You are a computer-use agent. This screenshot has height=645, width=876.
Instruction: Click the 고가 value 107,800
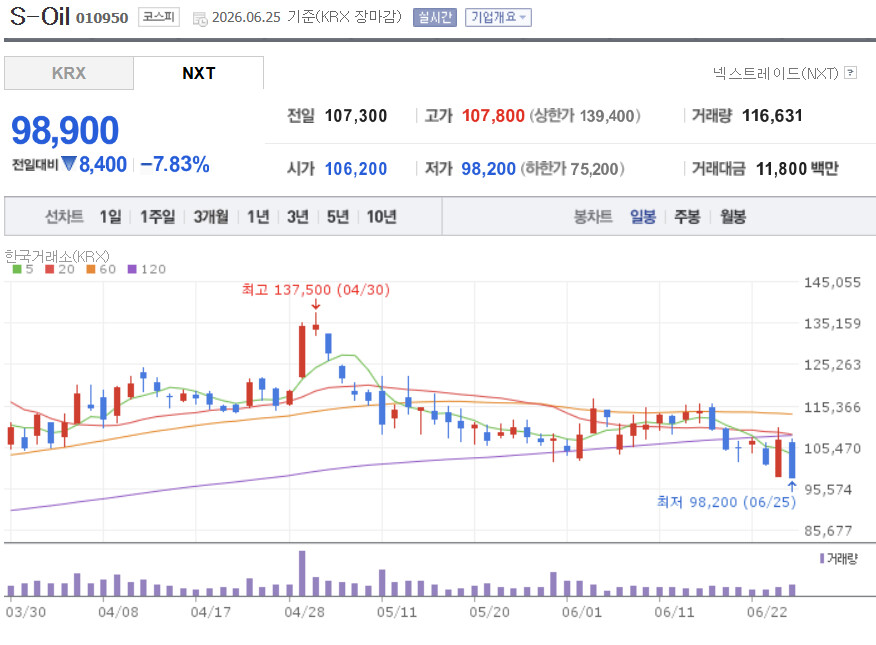coord(493,116)
